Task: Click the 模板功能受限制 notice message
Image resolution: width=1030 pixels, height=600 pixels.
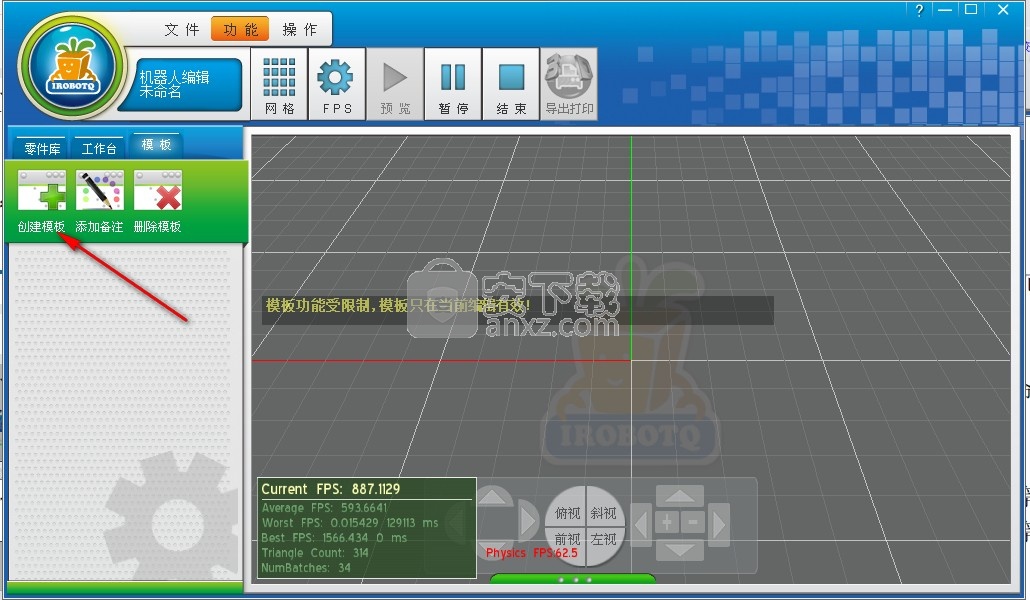Action: (397, 305)
